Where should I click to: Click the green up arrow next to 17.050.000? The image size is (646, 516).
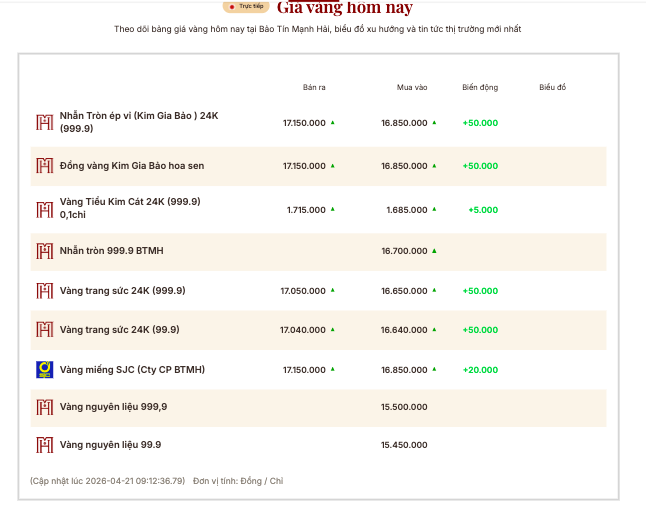(333, 290)
